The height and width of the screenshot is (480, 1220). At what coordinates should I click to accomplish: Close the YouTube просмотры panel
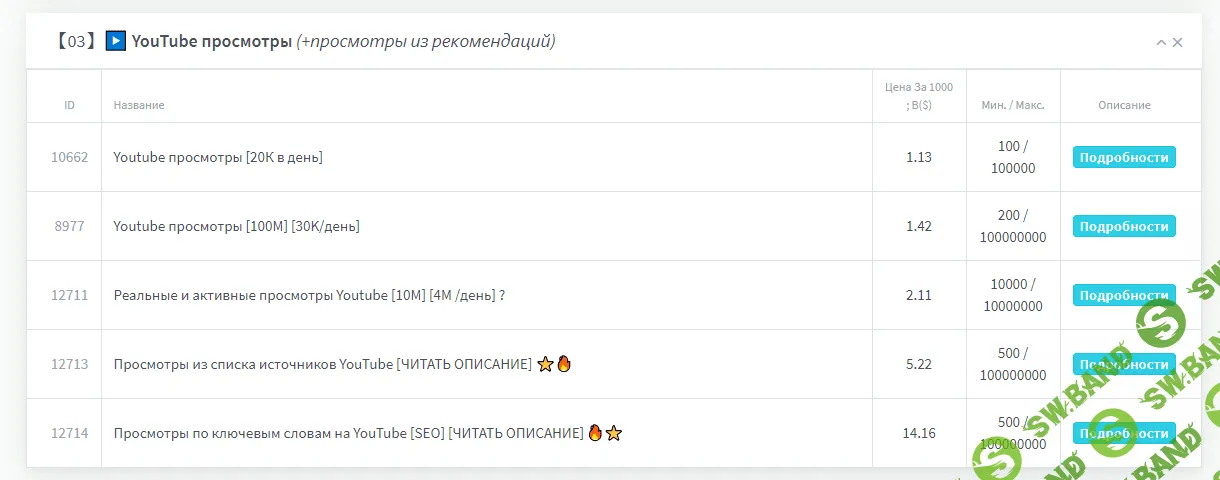(1178, 42)
